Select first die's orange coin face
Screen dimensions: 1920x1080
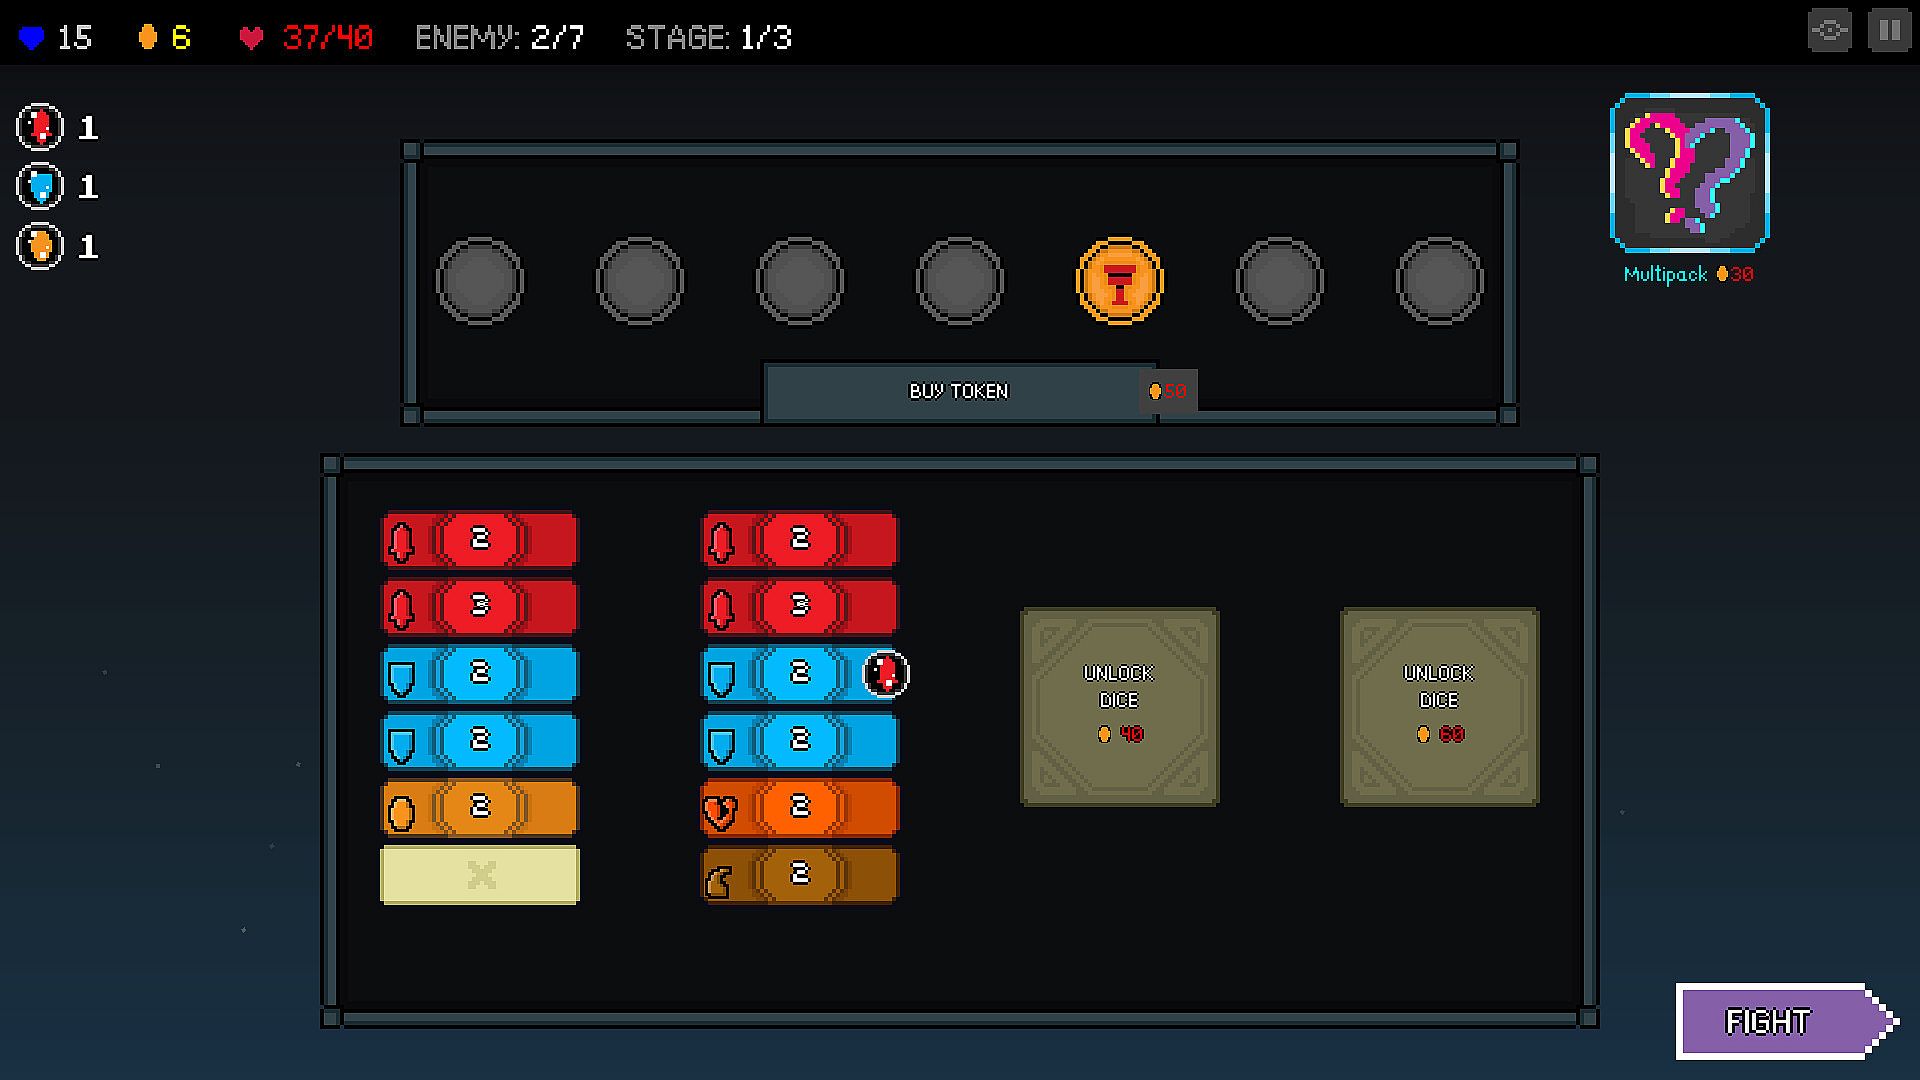tap(480, 808)
